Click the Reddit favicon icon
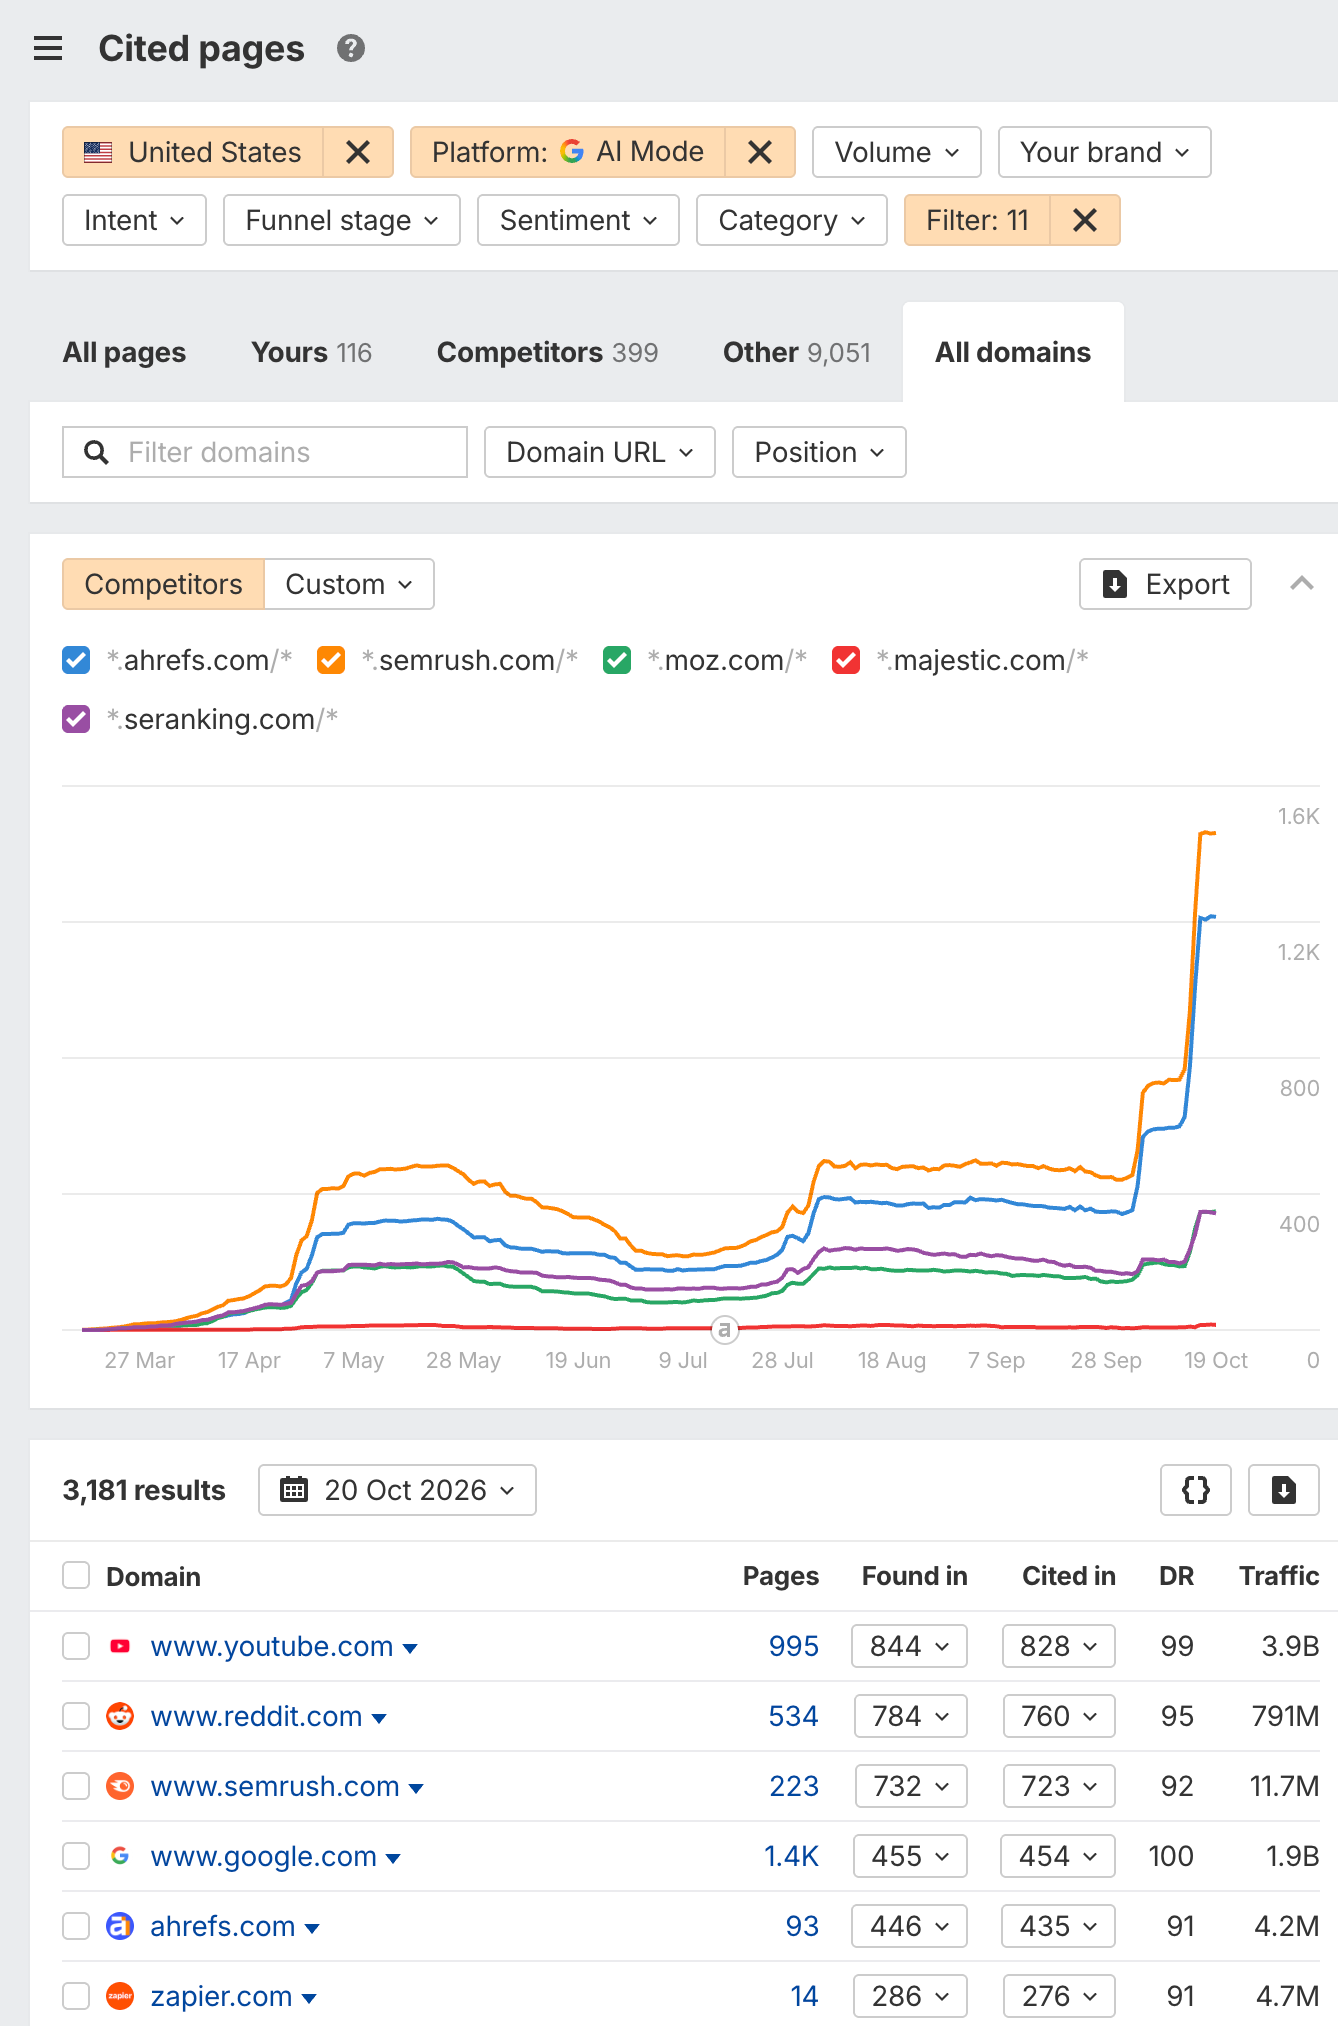The width and height of the screenshot is (1338, 2026). (120, 1716)
